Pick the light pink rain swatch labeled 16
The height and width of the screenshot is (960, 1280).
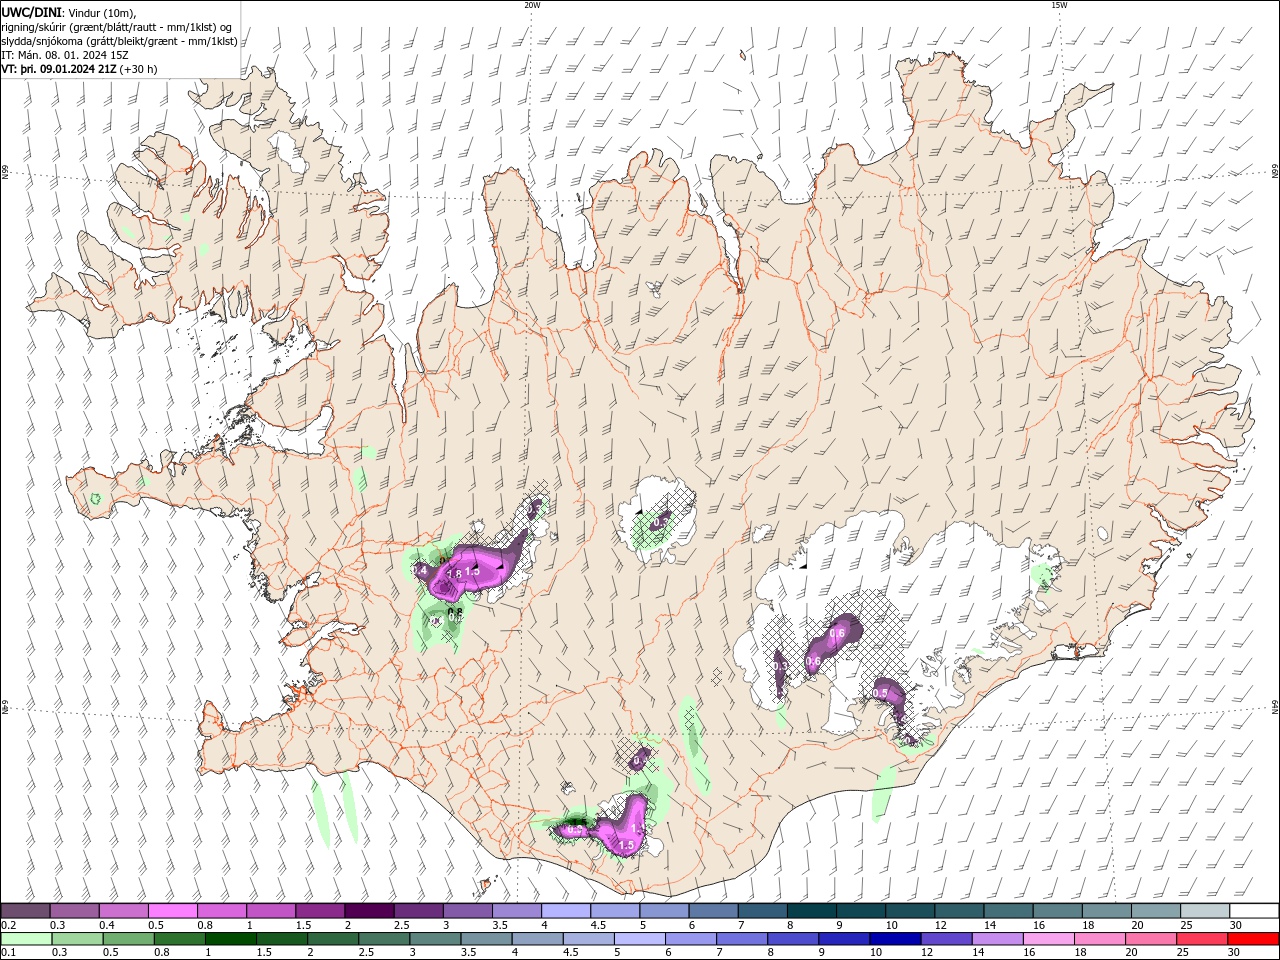click(x=1048, y=939)
